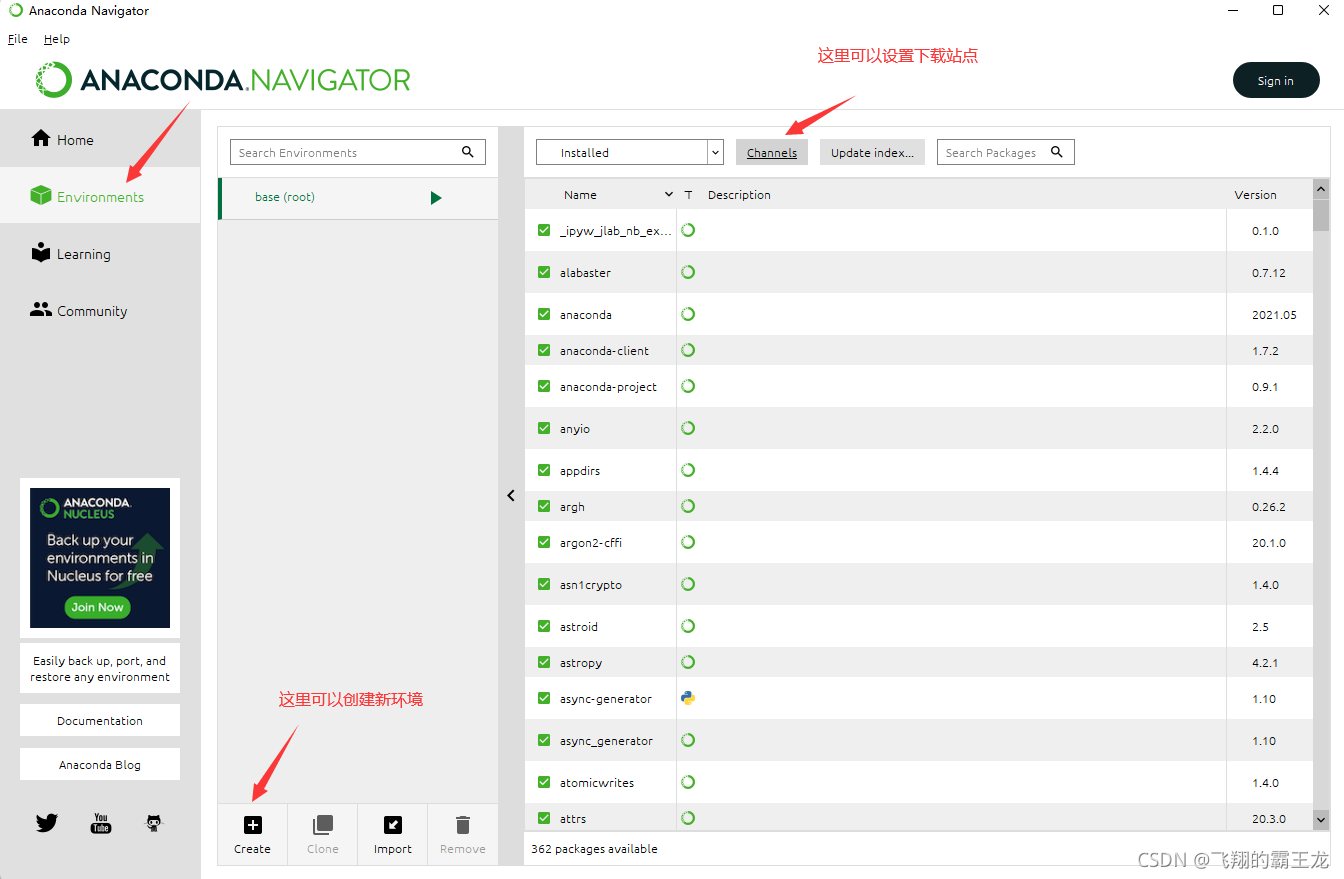Screen dimensions: 1344x879
Task: Toggle the alabaster package checkbox
Action: [x=544, y=272]
